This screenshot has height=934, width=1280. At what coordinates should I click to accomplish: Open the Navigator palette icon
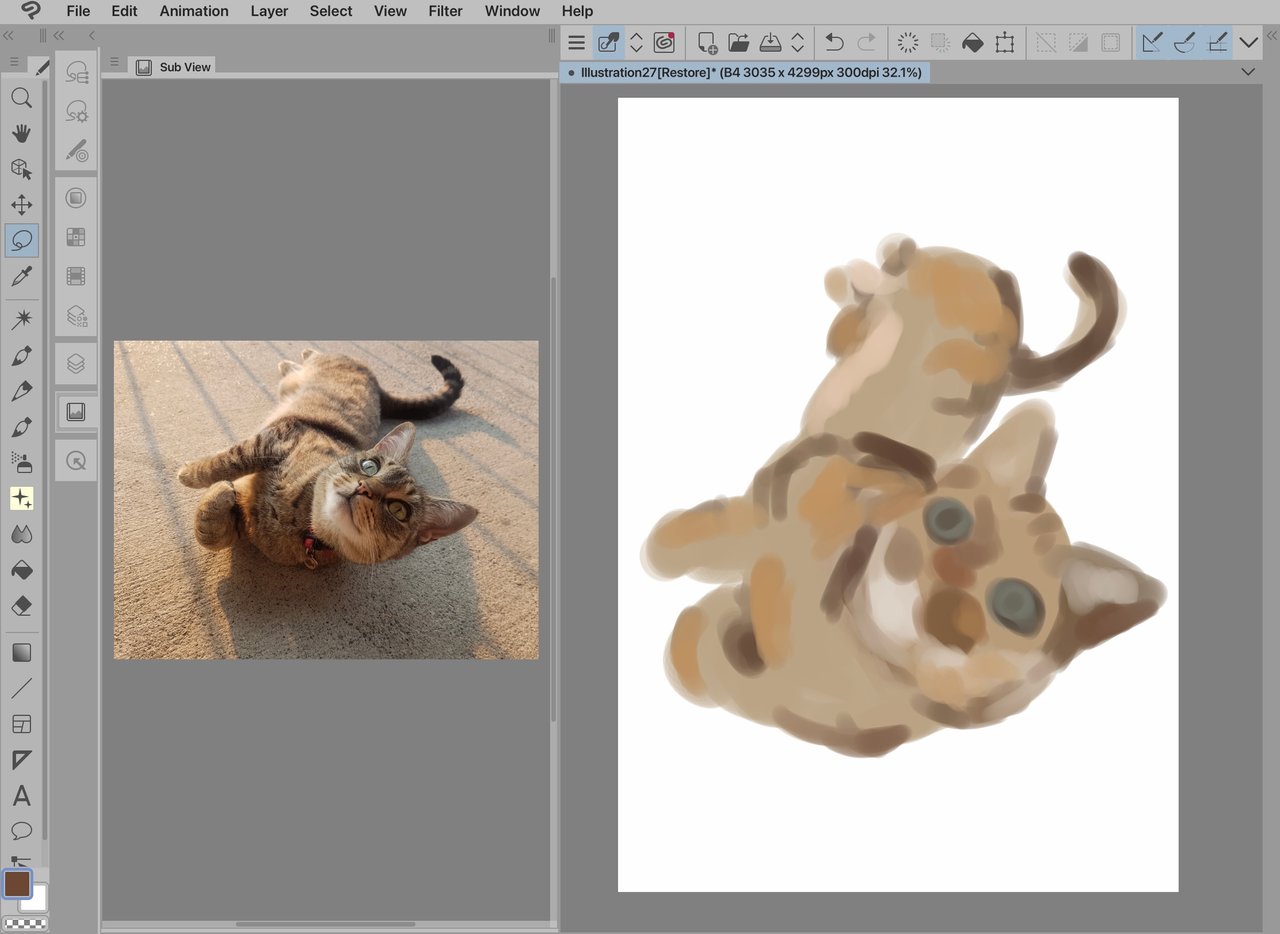[76, 460]
